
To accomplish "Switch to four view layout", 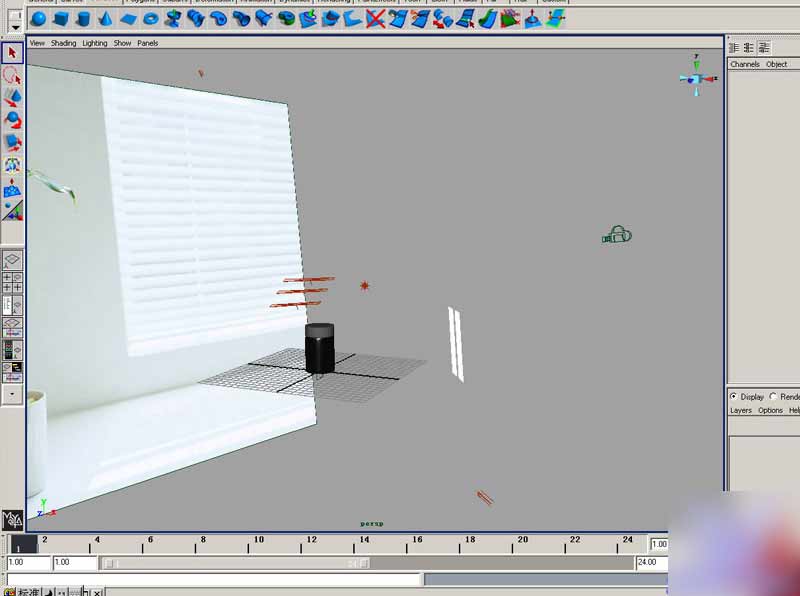I will 12,282.
